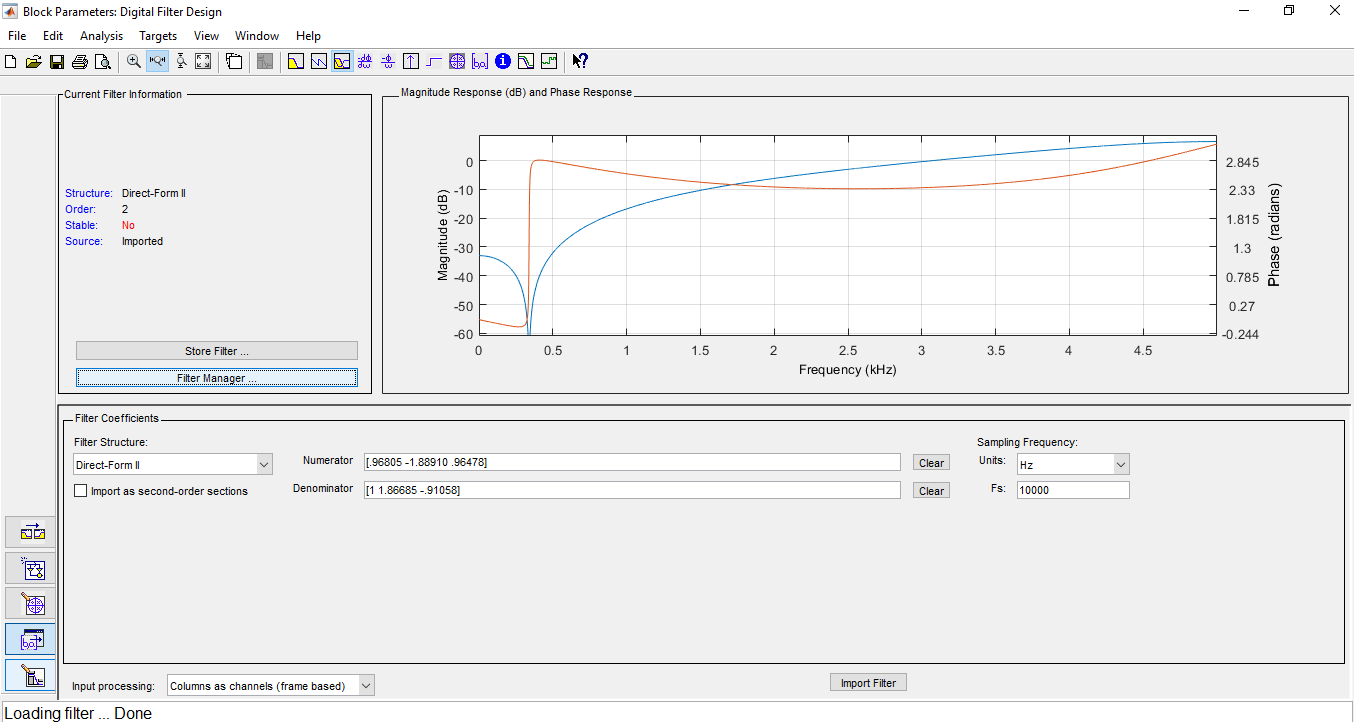This screenshot has width=1354, height=722.
Task: Display the Filter Coefficients [b,a] toolbar icon
Action: coord(480,61)
